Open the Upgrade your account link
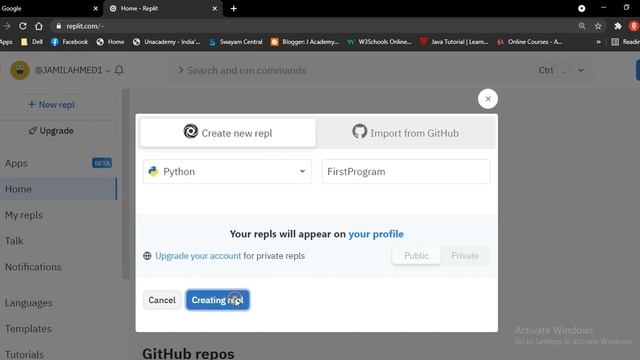The width and height of the screenshot is (640, 360). (x=198, y=256)
